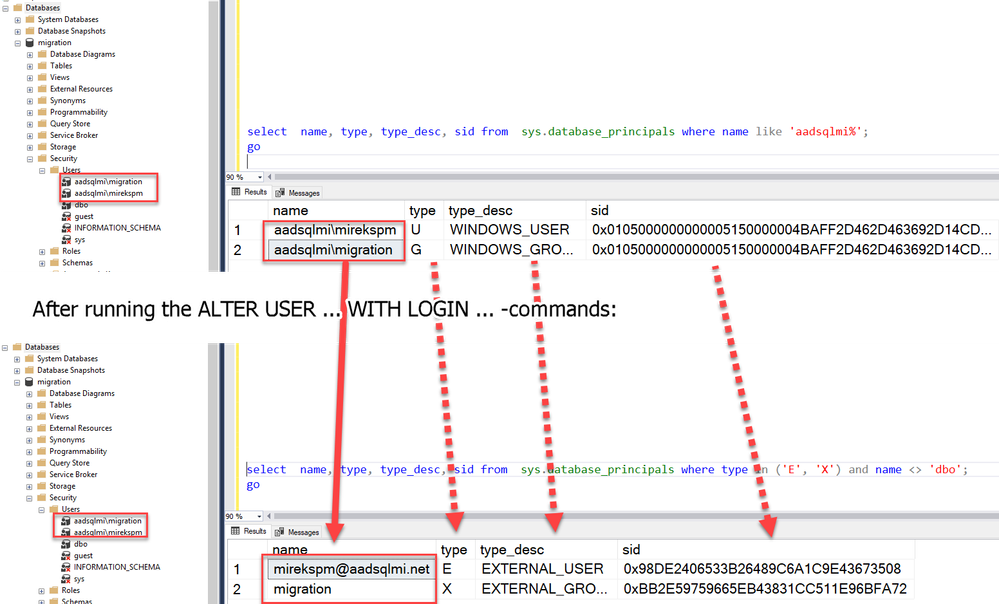
Task: Click the Synonyms folder icon in lower tree
Action: [x=41, y=440]
